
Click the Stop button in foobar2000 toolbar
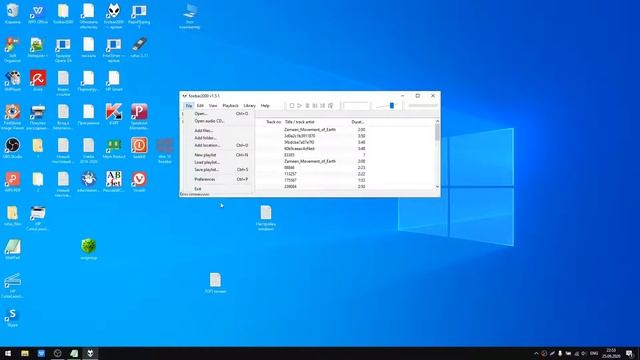tap(291, 106)
